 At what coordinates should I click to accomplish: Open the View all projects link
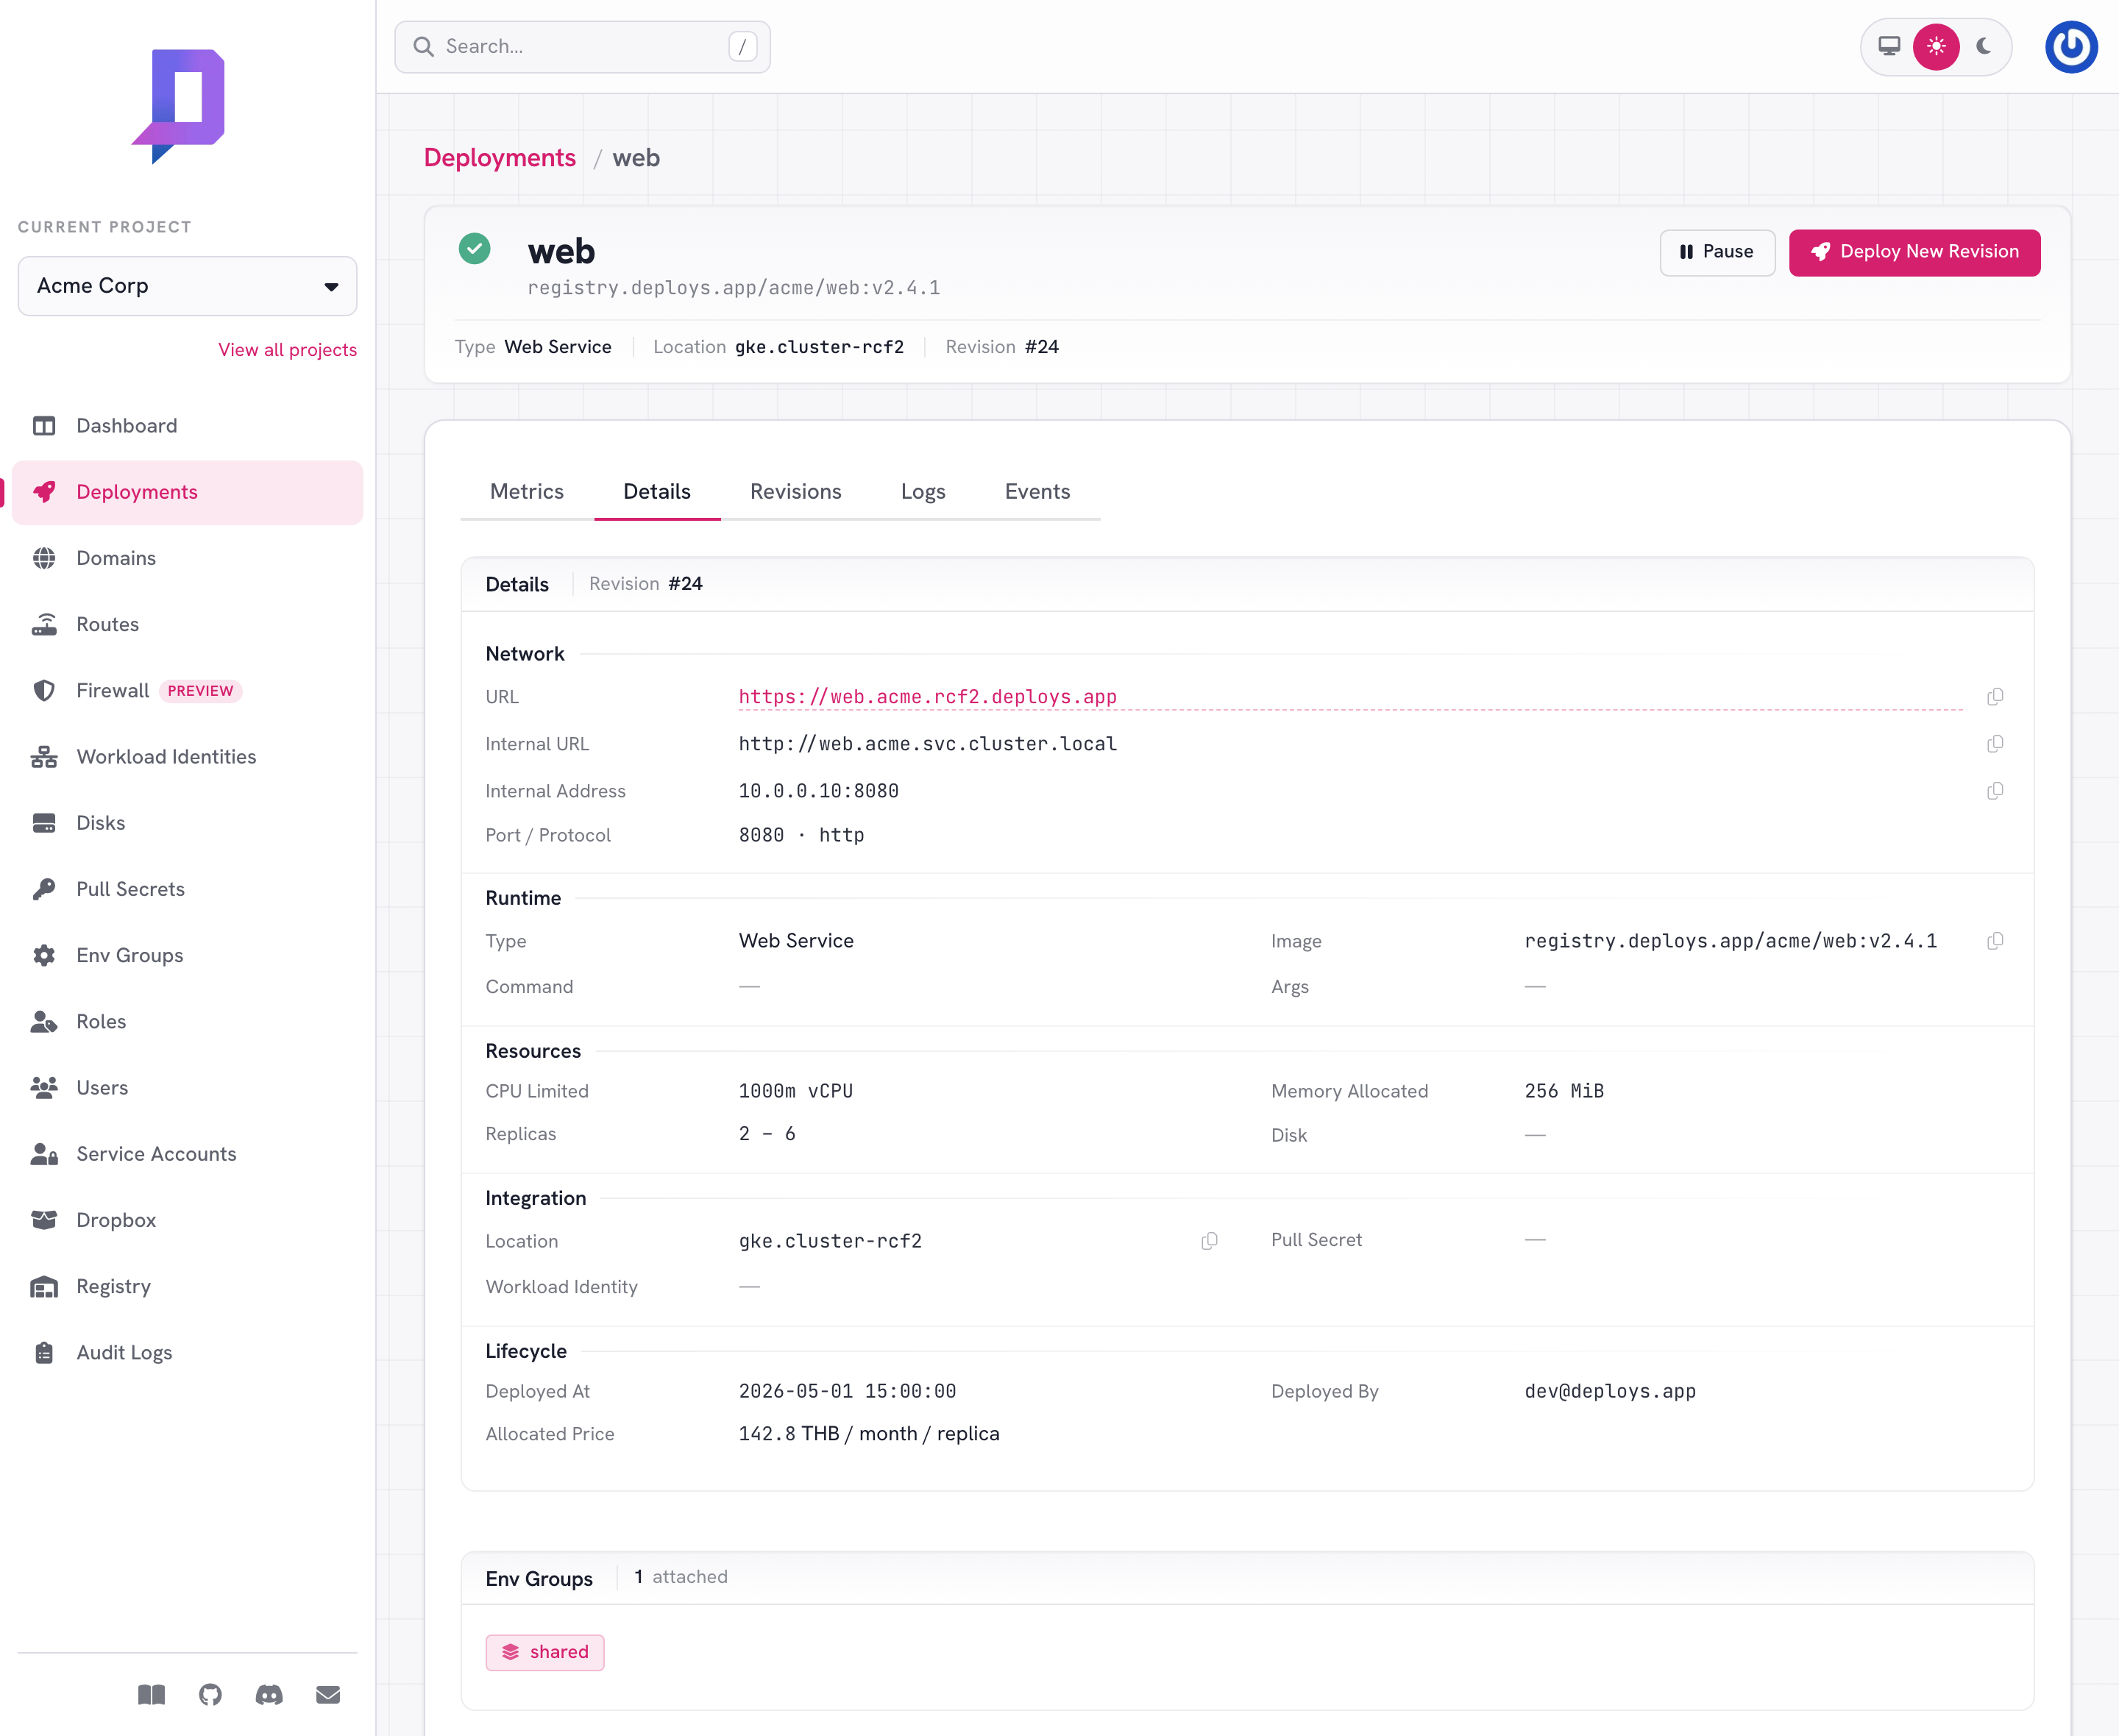click(x=287, y=350)
